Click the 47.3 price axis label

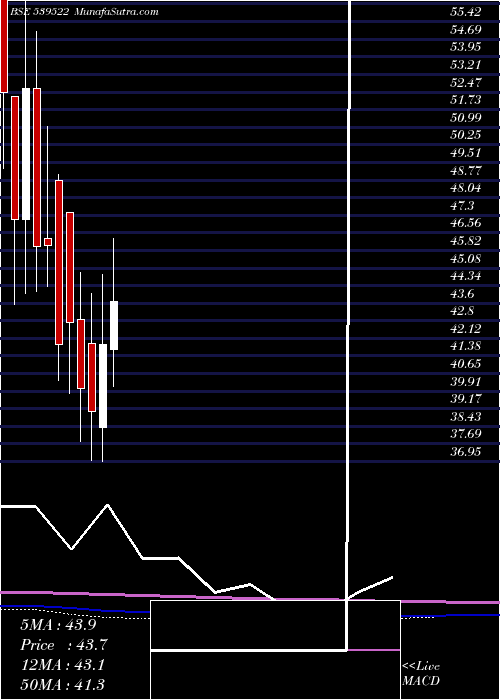click(x=462, y=206)
